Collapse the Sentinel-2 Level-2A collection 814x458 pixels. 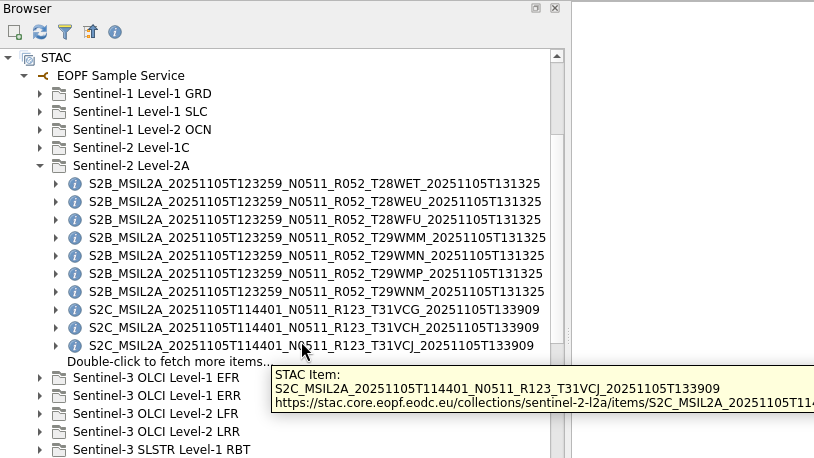pos(40,166)
